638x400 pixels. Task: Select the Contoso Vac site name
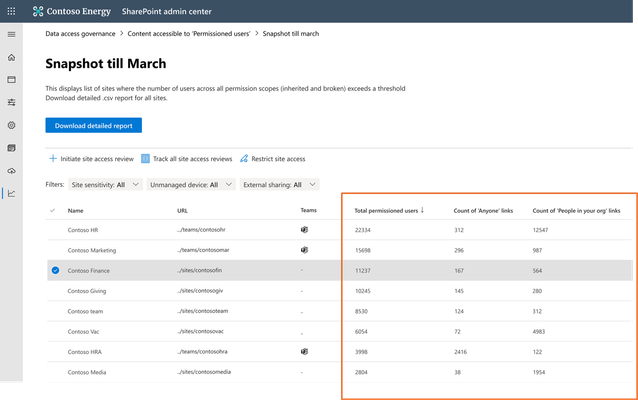point(83,332)
